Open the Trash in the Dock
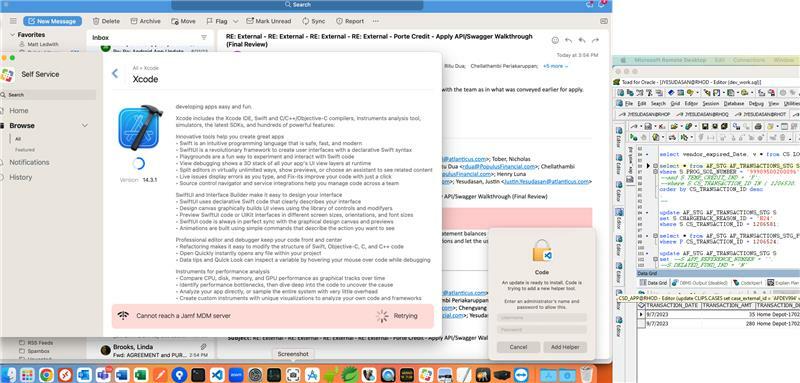The height and width of the screenshot is (383, 800). [x=587, y=374]
